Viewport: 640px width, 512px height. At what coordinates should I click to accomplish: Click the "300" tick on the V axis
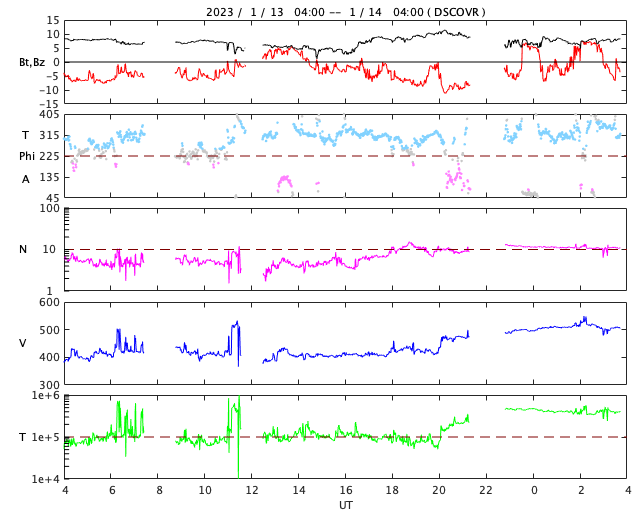49,385
